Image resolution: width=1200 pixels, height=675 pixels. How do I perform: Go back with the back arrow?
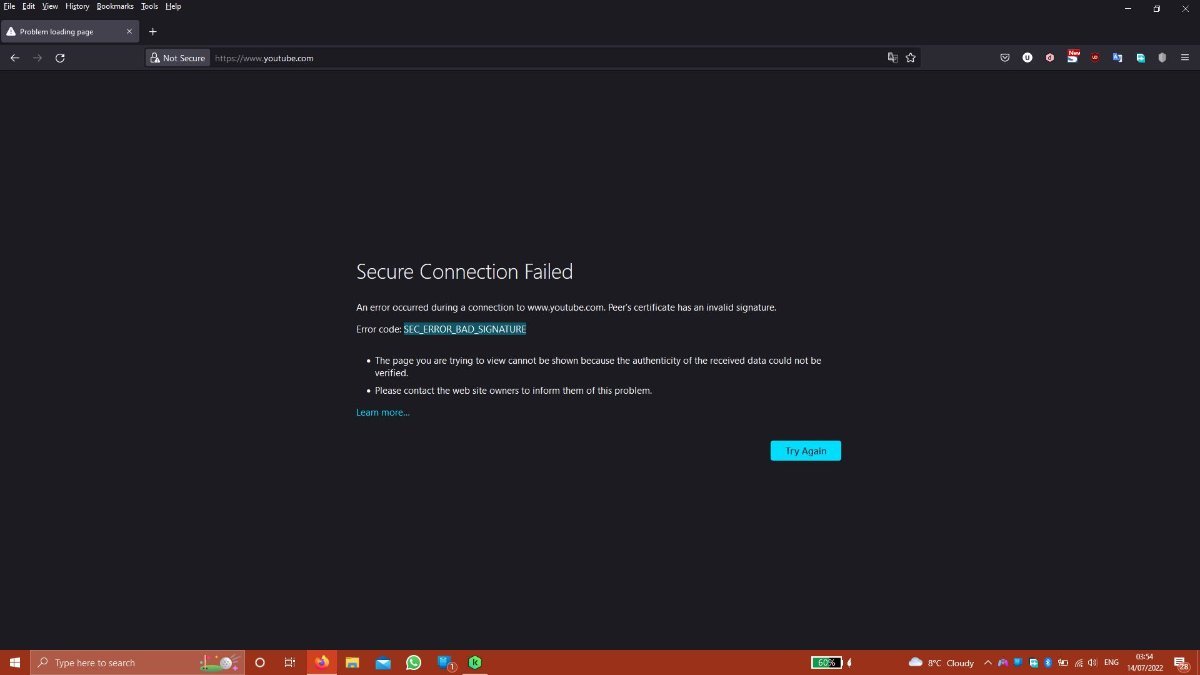click(14, 58)
